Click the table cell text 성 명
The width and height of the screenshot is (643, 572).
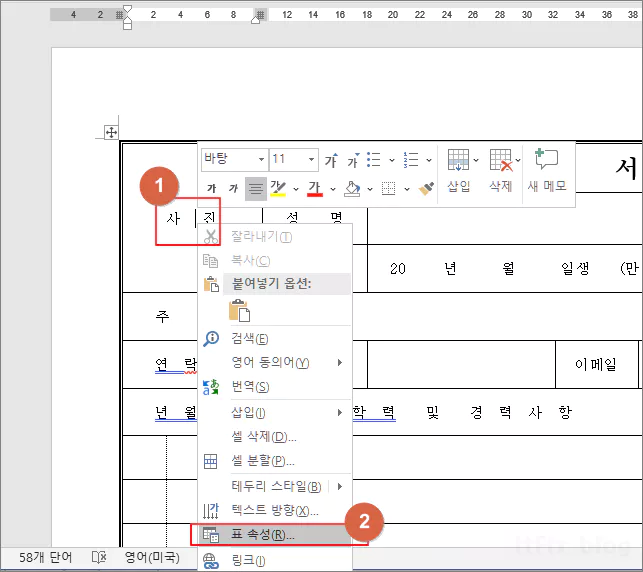(314, 216)
